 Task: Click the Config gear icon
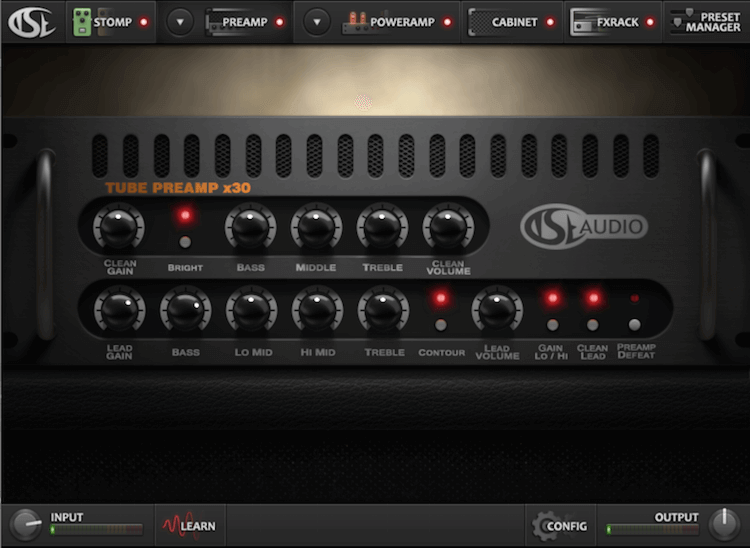coord(545,526)
